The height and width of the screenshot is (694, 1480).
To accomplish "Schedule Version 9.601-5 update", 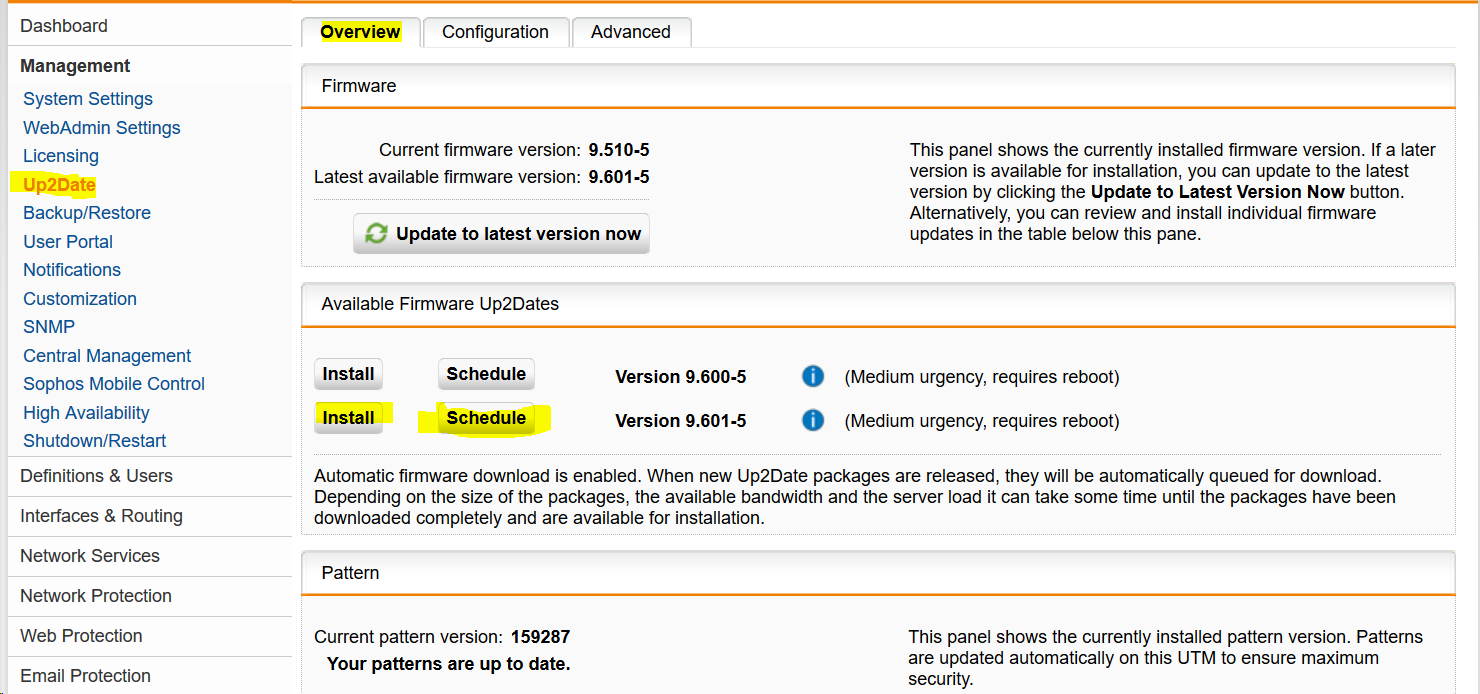I will click(486, 418).
